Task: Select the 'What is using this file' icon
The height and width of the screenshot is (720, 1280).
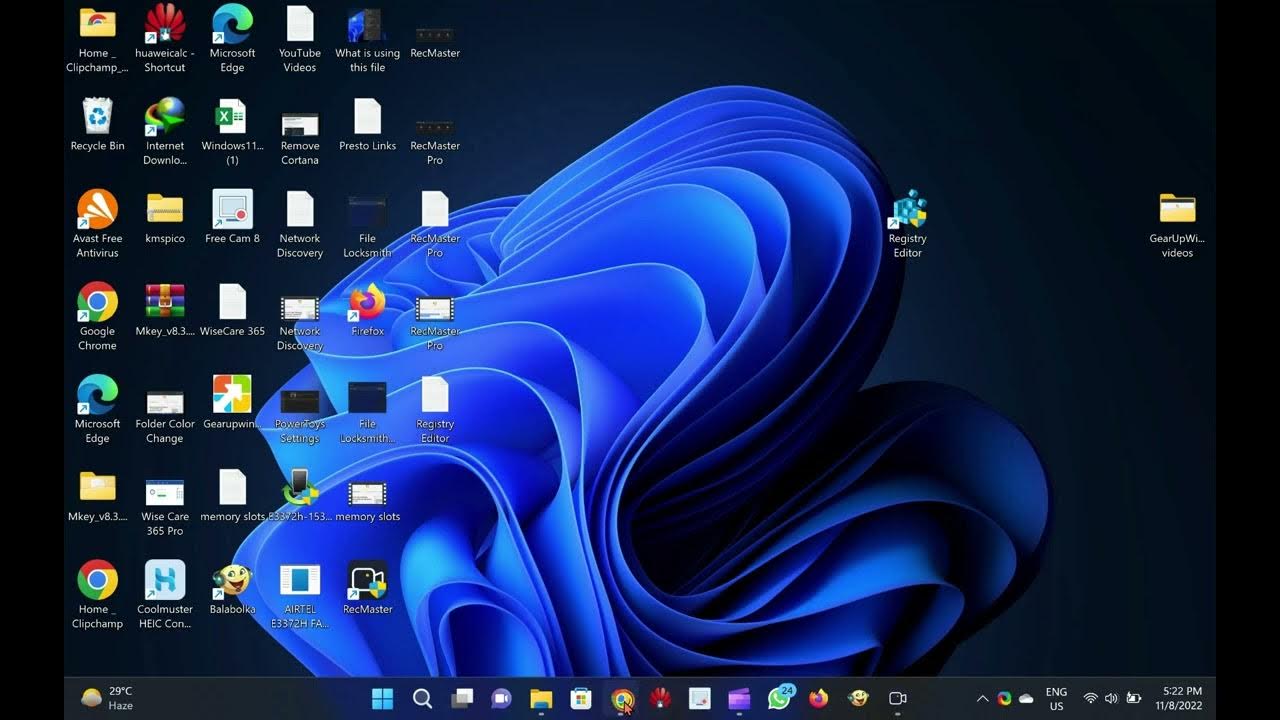Action: (x=367, y=38)
